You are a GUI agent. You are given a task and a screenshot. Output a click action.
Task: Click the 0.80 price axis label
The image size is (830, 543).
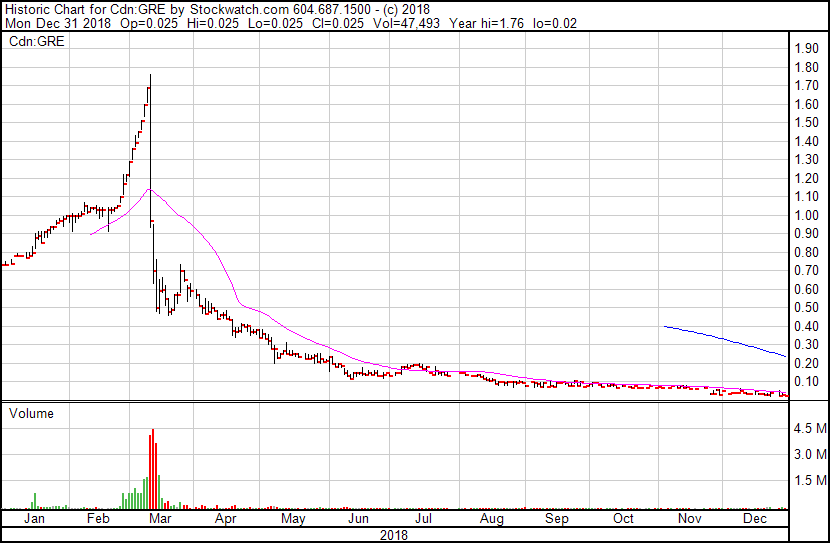coord(807,252)
